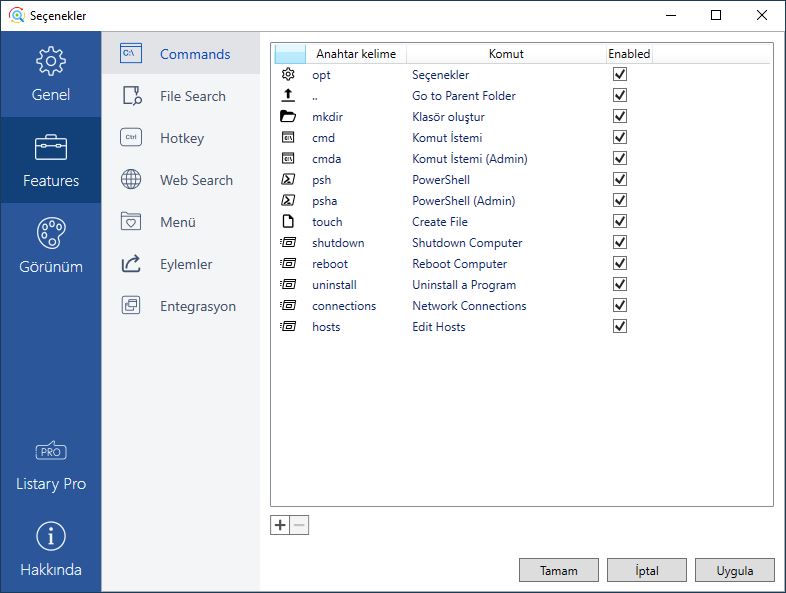Click the folder icon in mkdir row
This screenshot has width=786, height=593.
[288, 116]
